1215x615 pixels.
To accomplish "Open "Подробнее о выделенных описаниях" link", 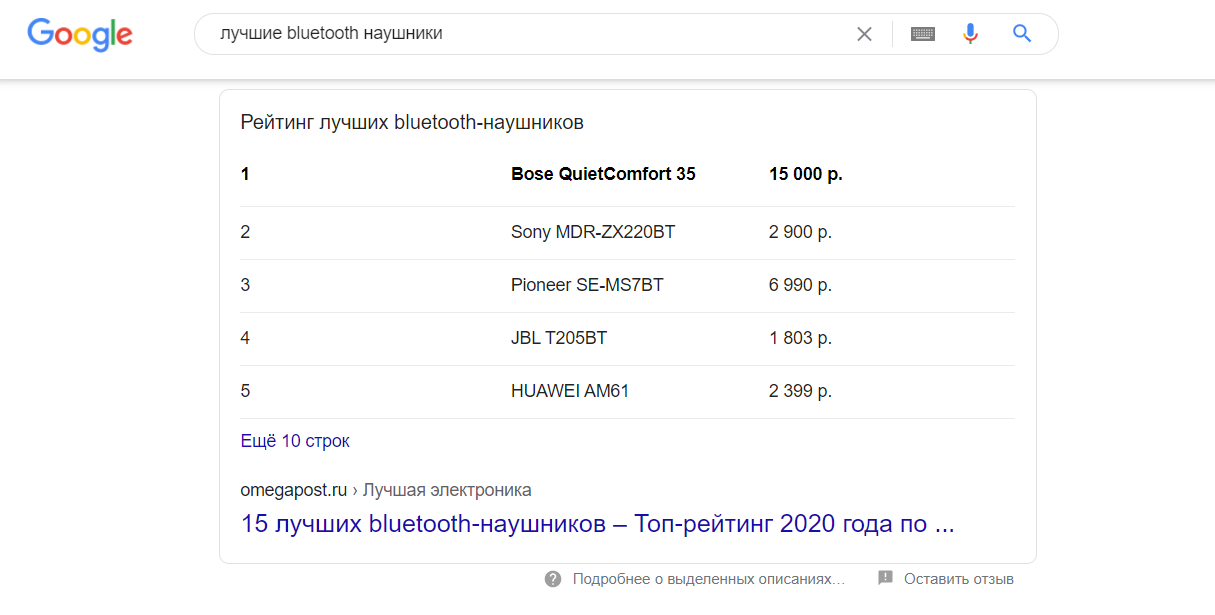I will tap(708, 579).
